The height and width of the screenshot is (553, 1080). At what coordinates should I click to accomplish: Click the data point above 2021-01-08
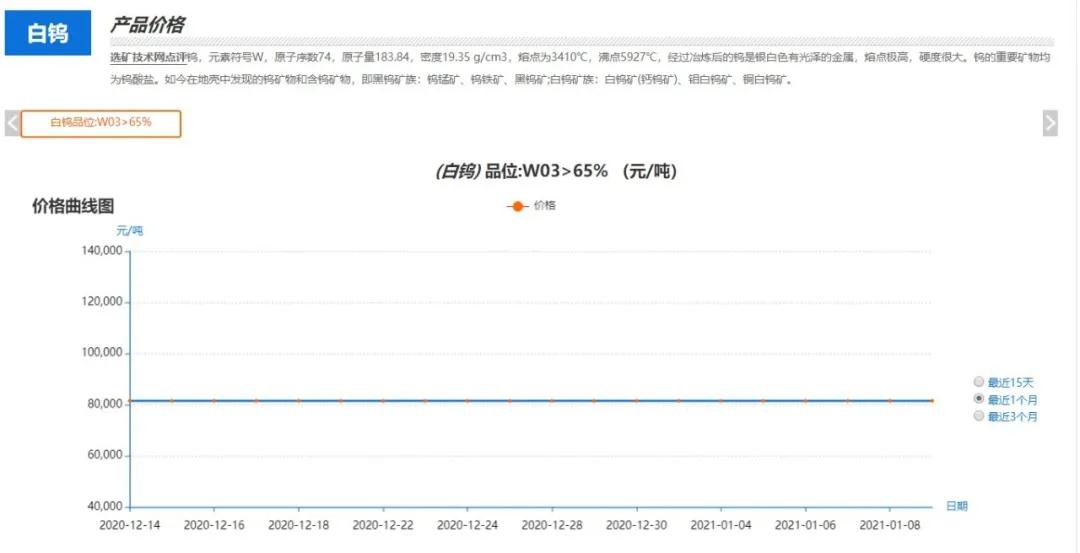click(889, 401)
